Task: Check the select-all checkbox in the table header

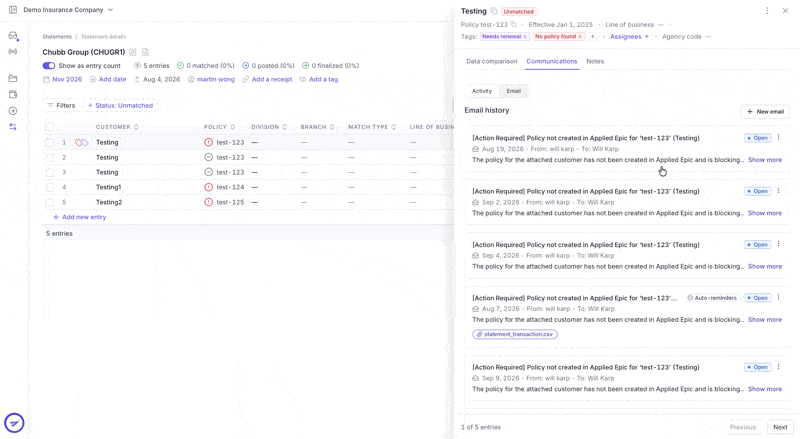Action: (49, 127)
